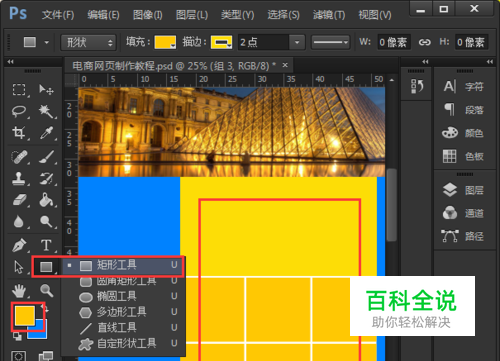Open the 图层 panel button
Screen dimensions: 500x361
coord(464,190)
